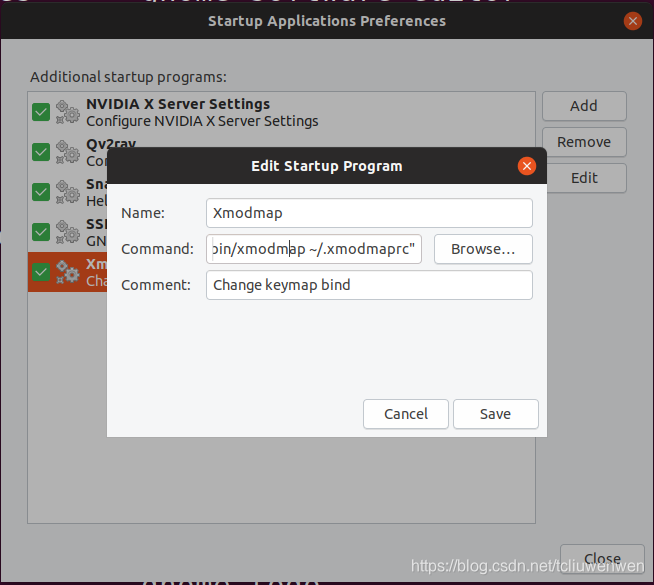Save the startup program changes

pyautogui.click(x=496, y=414)
